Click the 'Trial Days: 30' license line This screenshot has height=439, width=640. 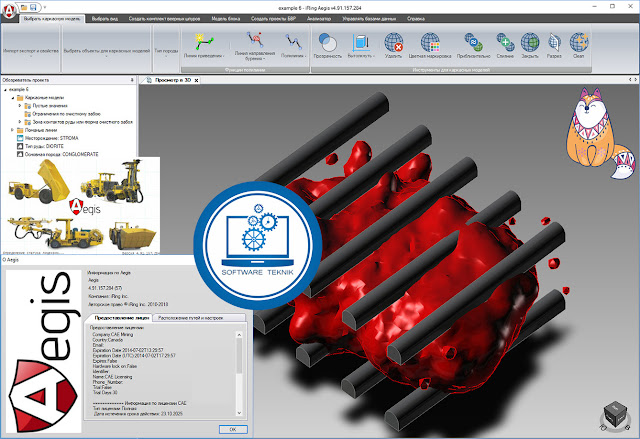pyautogui.click(x=105, y=392)
